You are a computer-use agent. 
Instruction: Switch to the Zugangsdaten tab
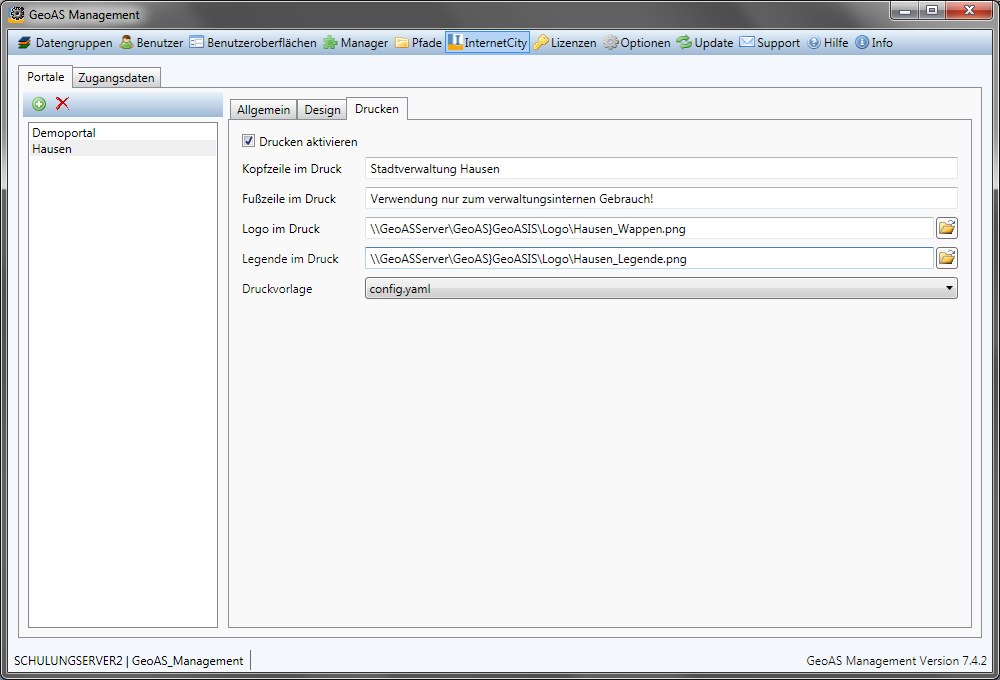click(x=116, y=78)
